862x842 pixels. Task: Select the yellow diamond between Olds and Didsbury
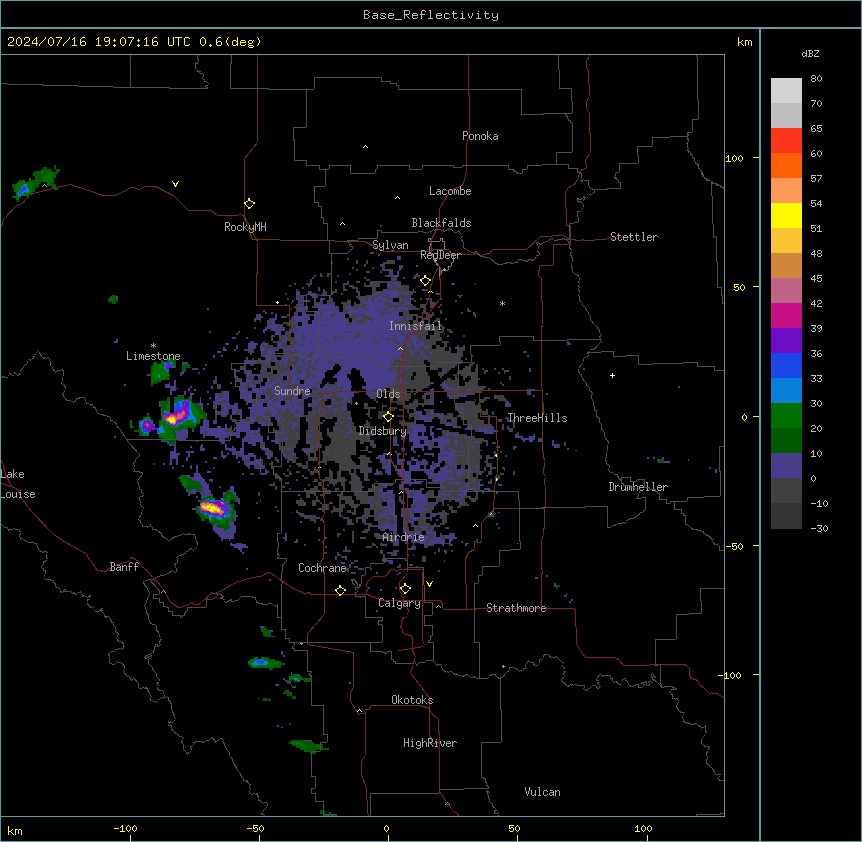(x=388, y=417)
